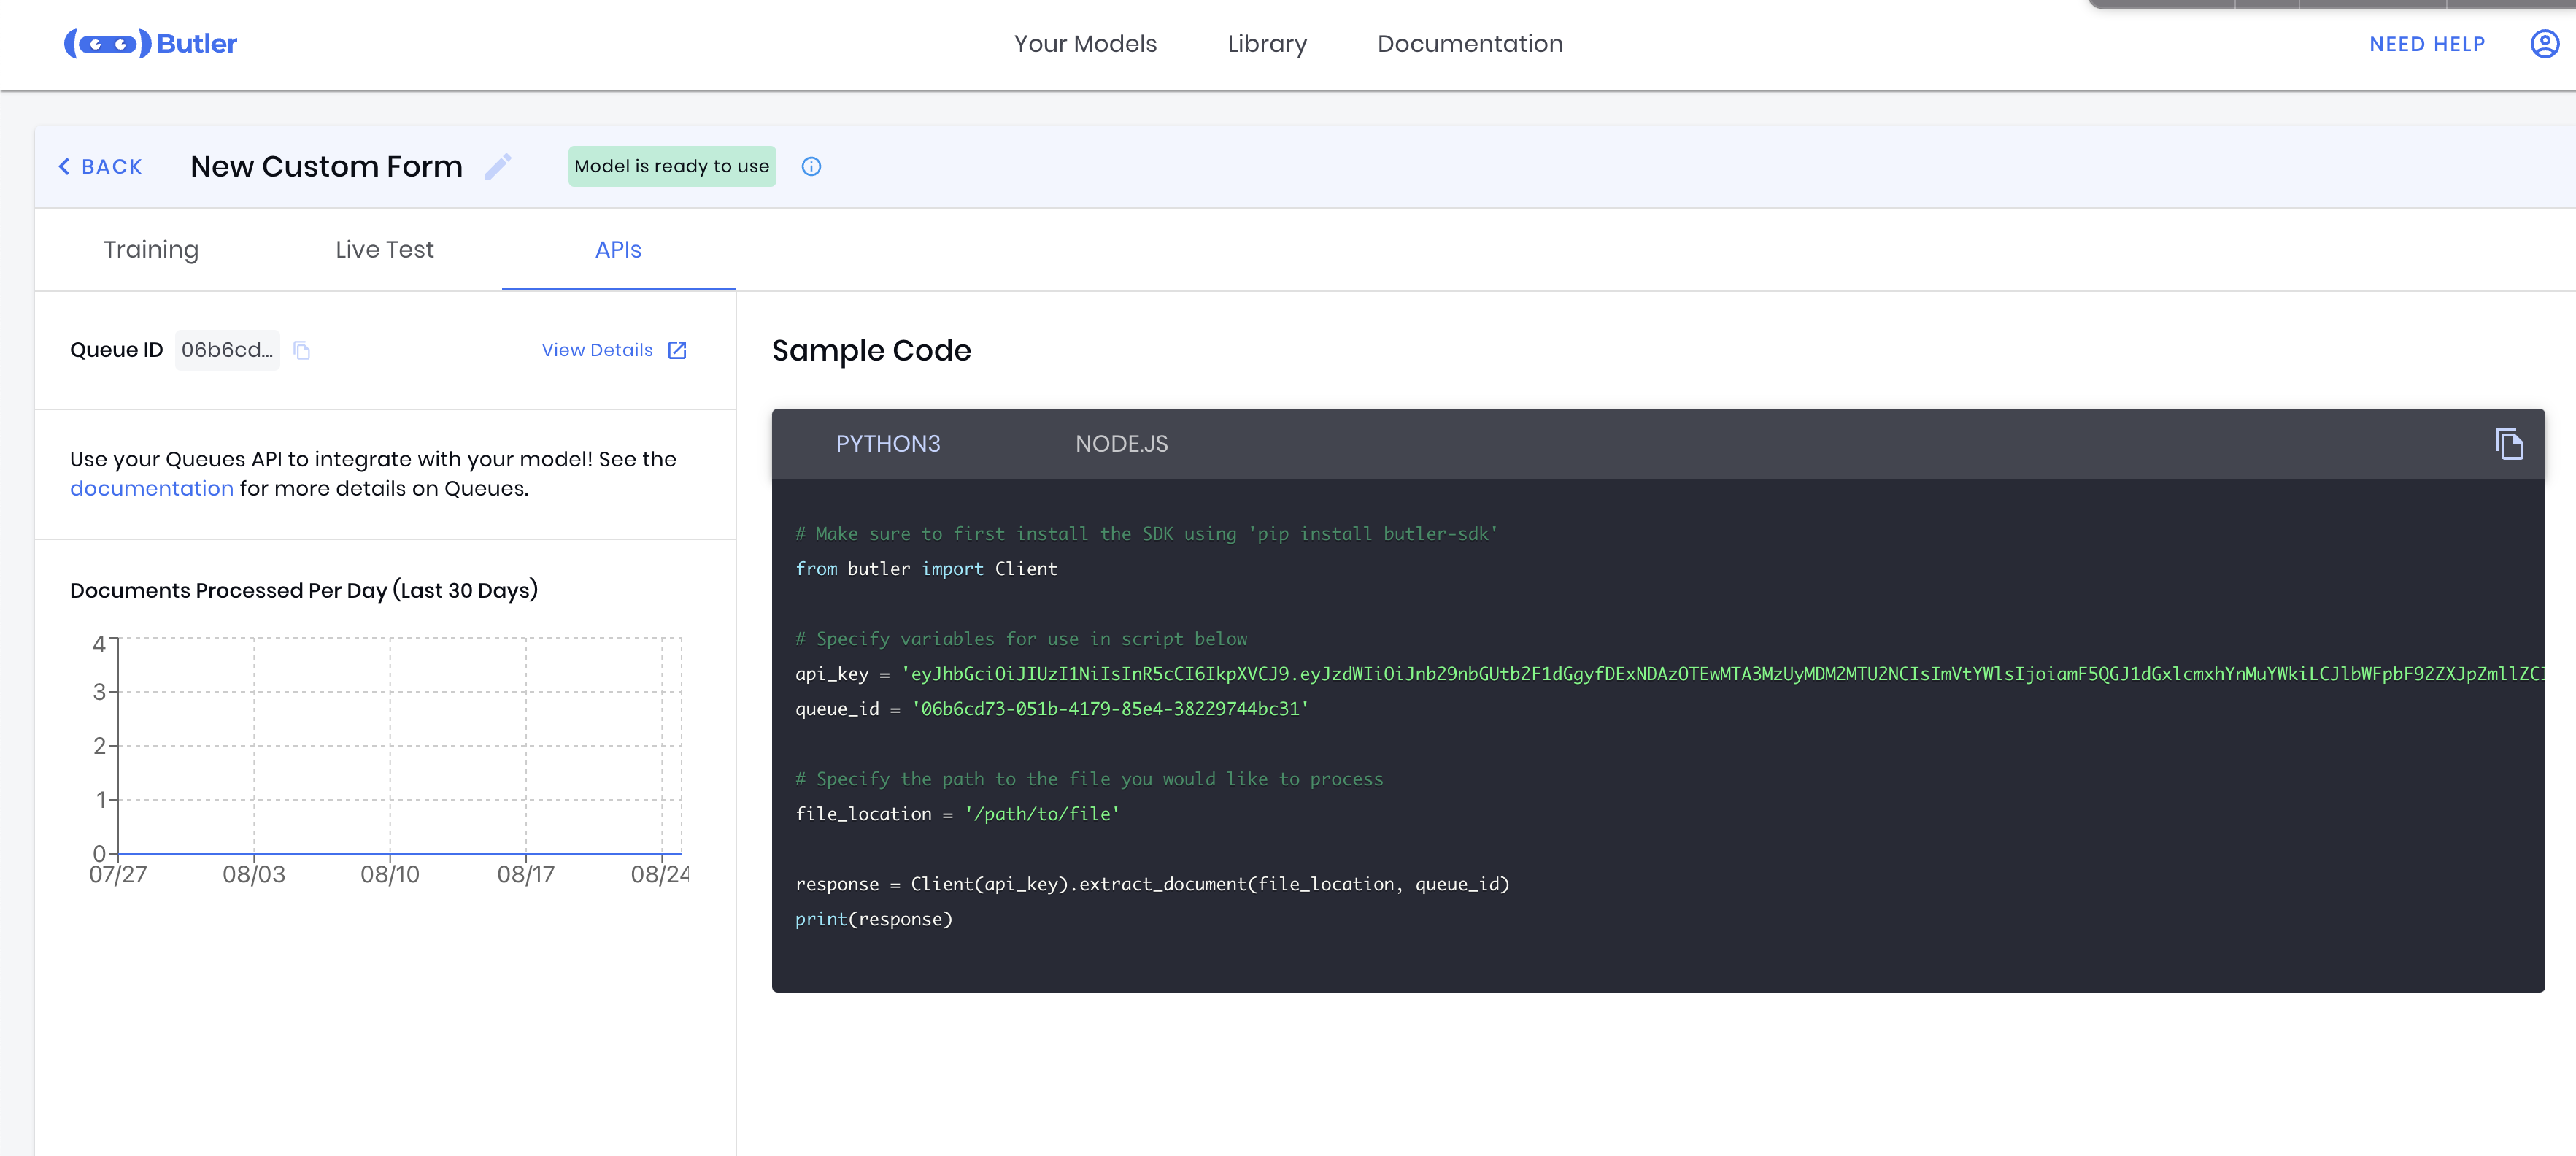This screenshot has height=1156, width=2576.
Task: Click the external link icon by View Details
Action: coord(677,350)
